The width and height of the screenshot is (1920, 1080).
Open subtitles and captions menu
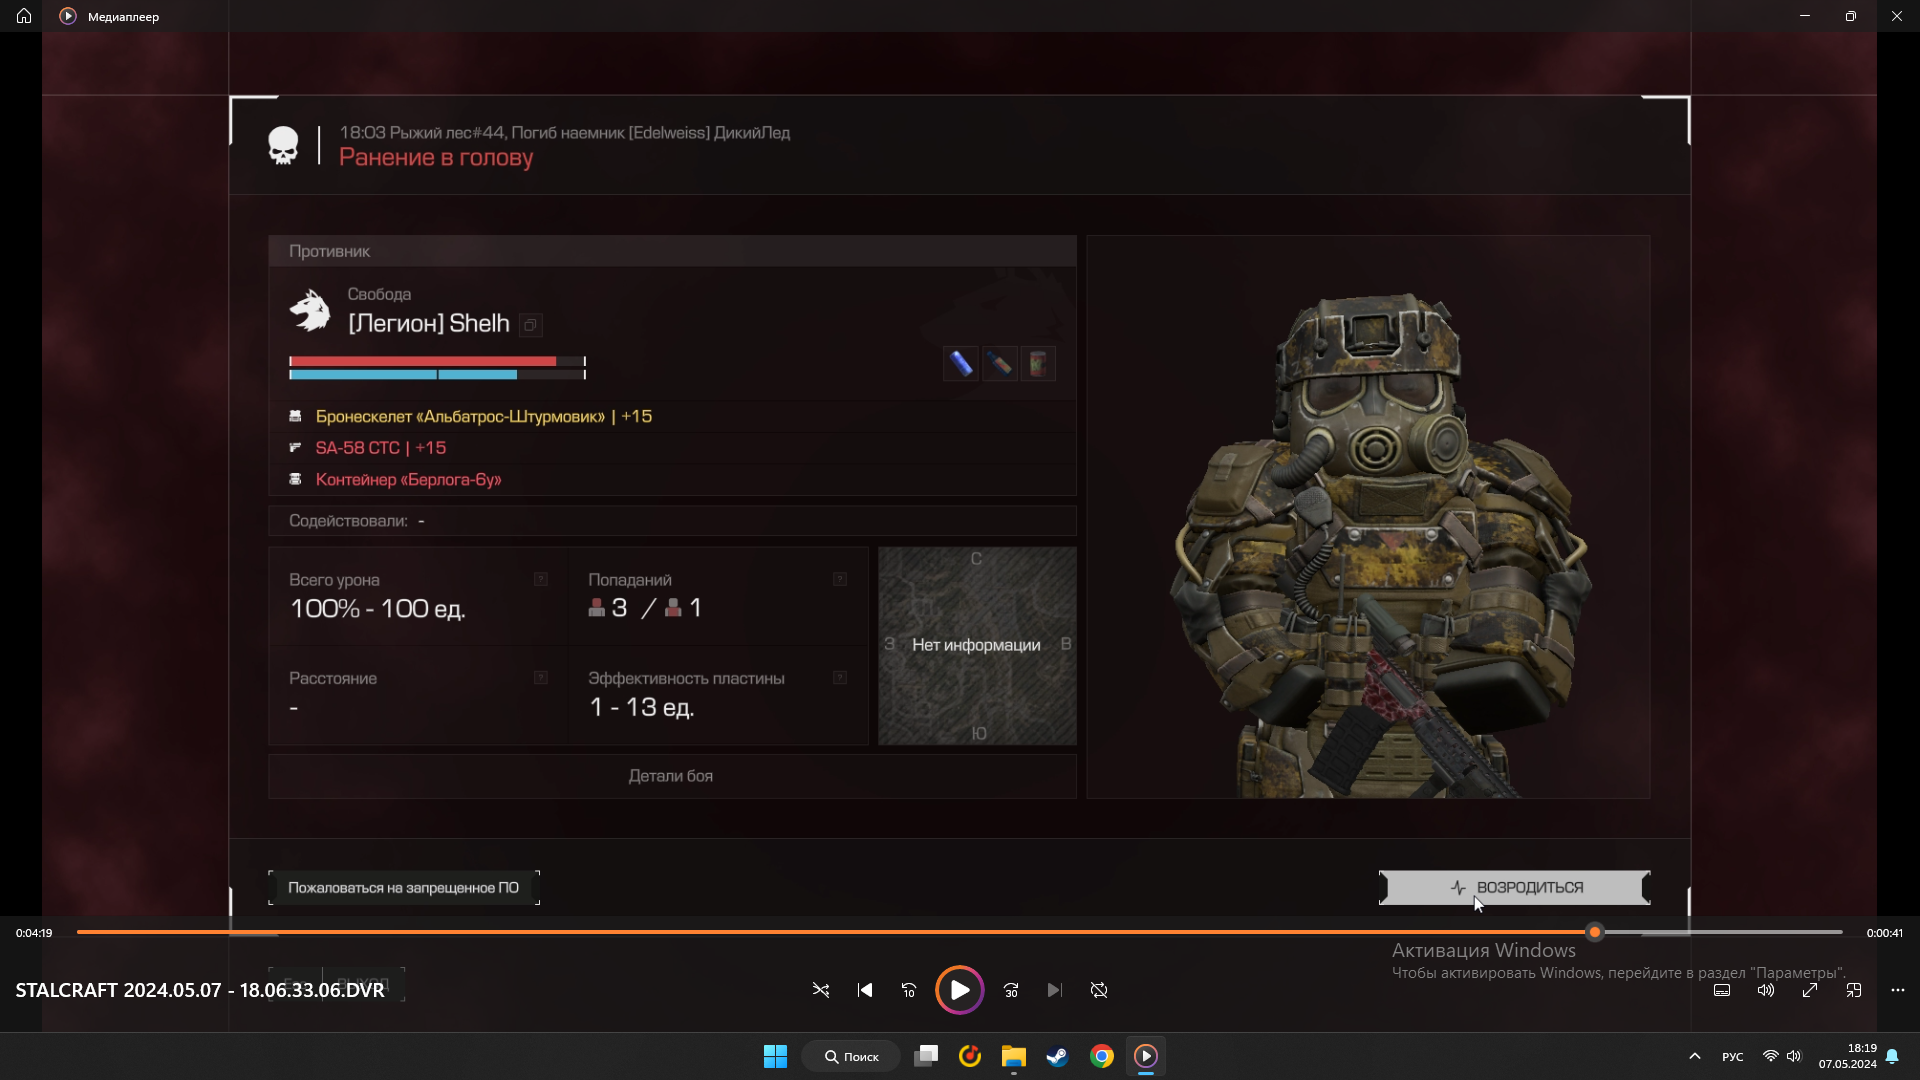click(1722, 990)
